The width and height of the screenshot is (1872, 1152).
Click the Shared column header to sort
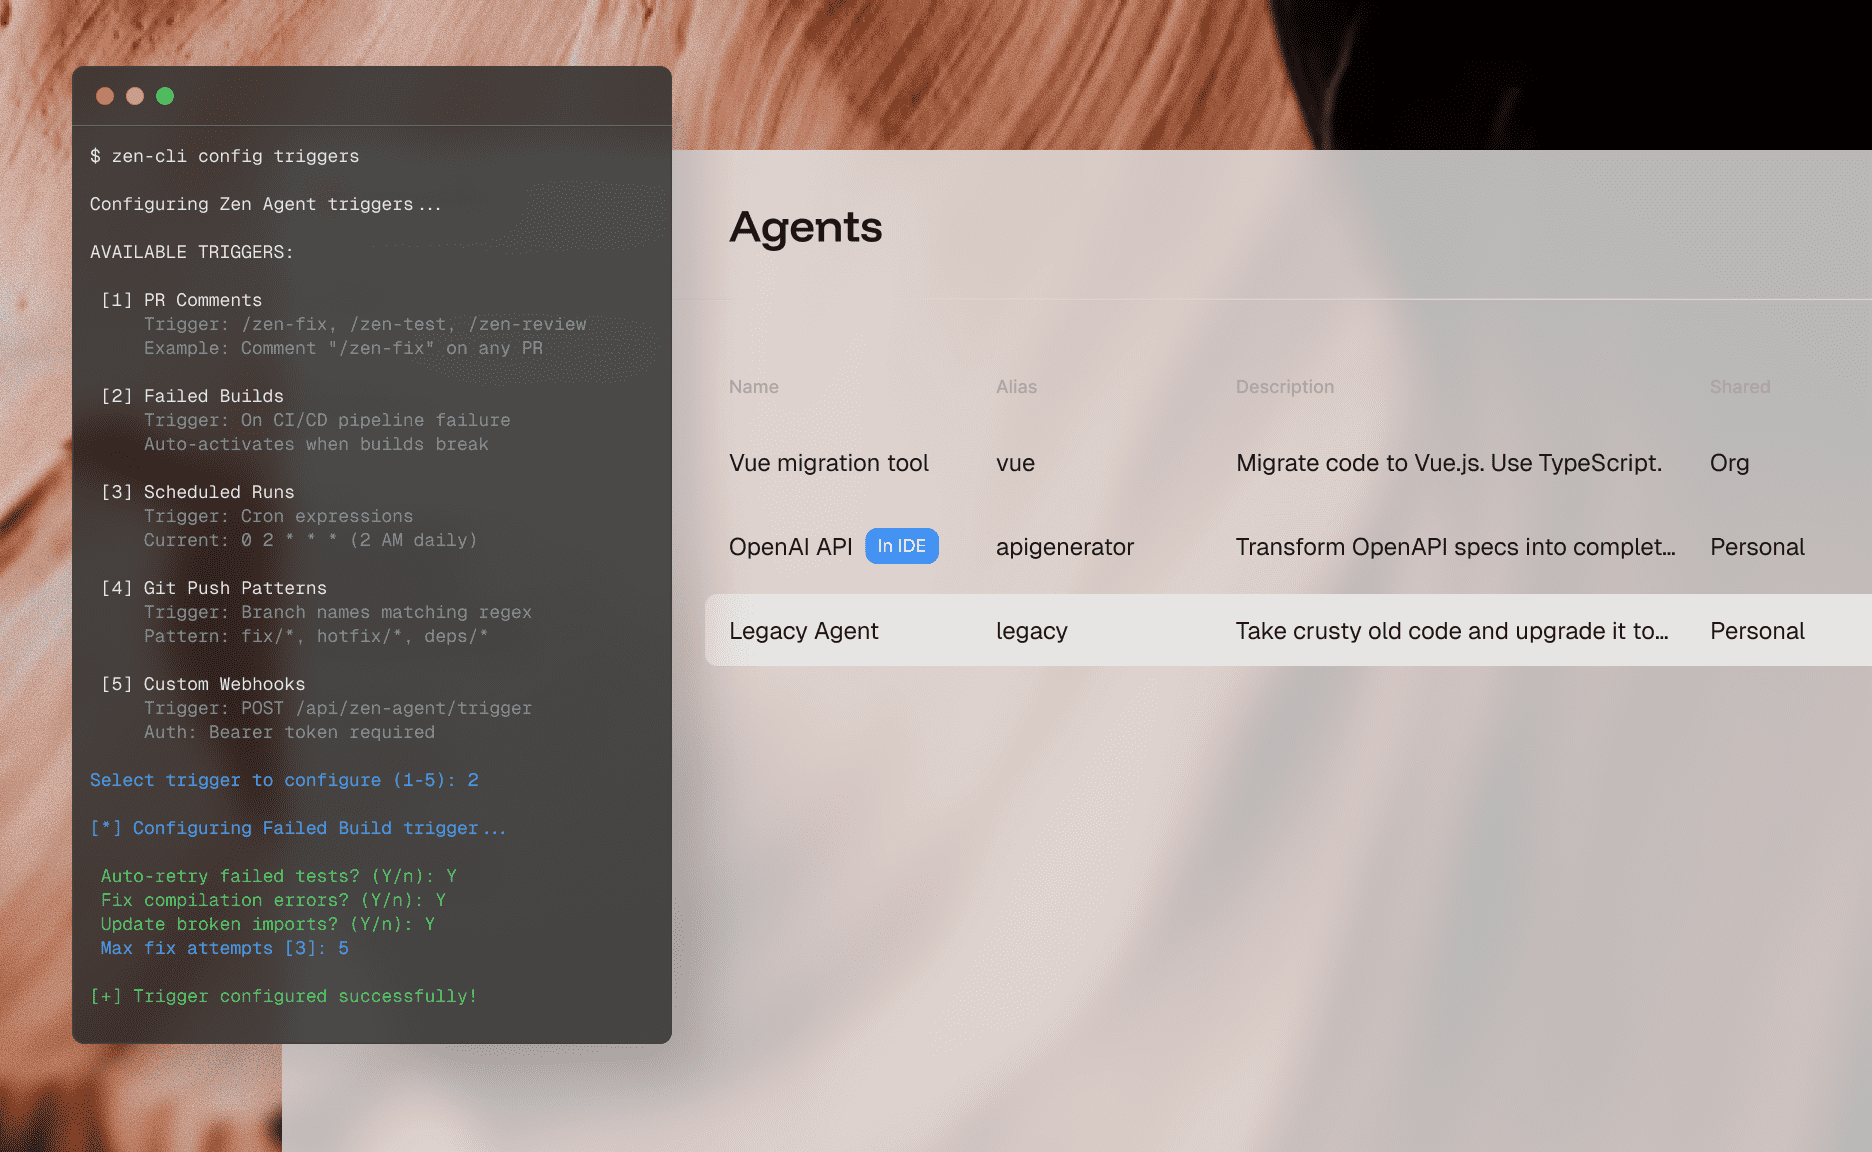tap(1739, 387)
